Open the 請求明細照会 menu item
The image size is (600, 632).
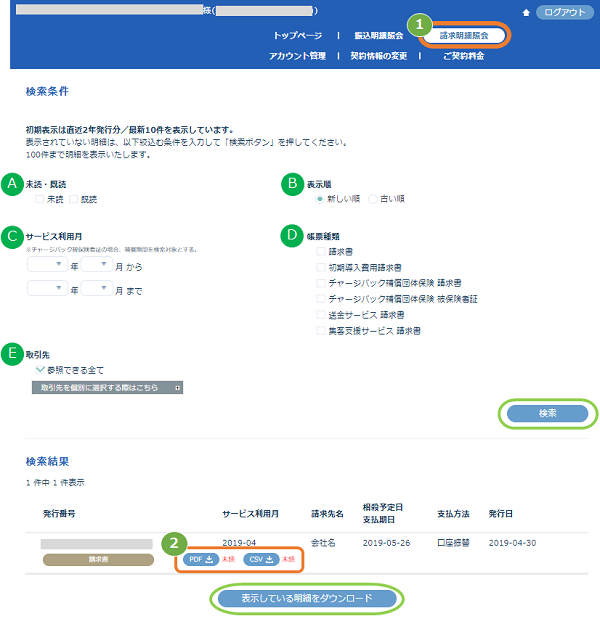[x=464, y=35]
